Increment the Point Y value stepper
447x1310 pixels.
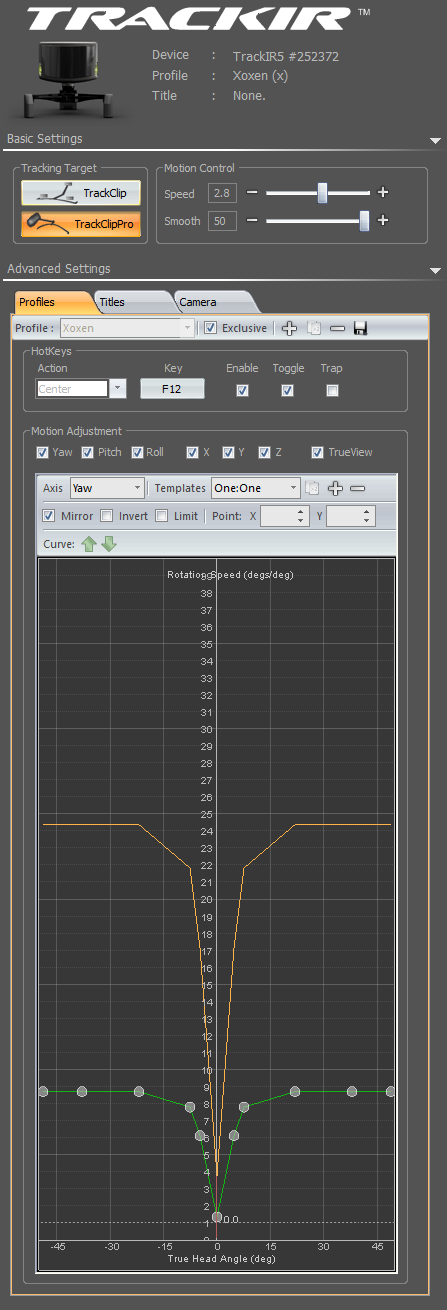coord(367,511)
